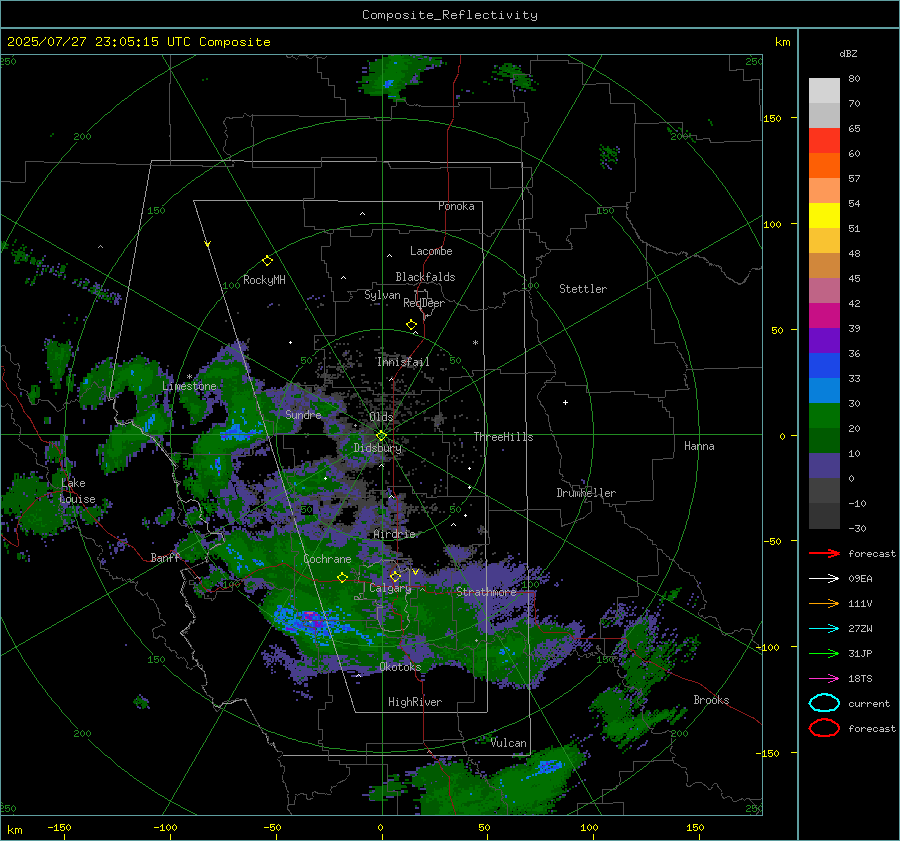Click the Sundre town label
Viewport: 900px width, 841px height.
(x=303, y=414)
